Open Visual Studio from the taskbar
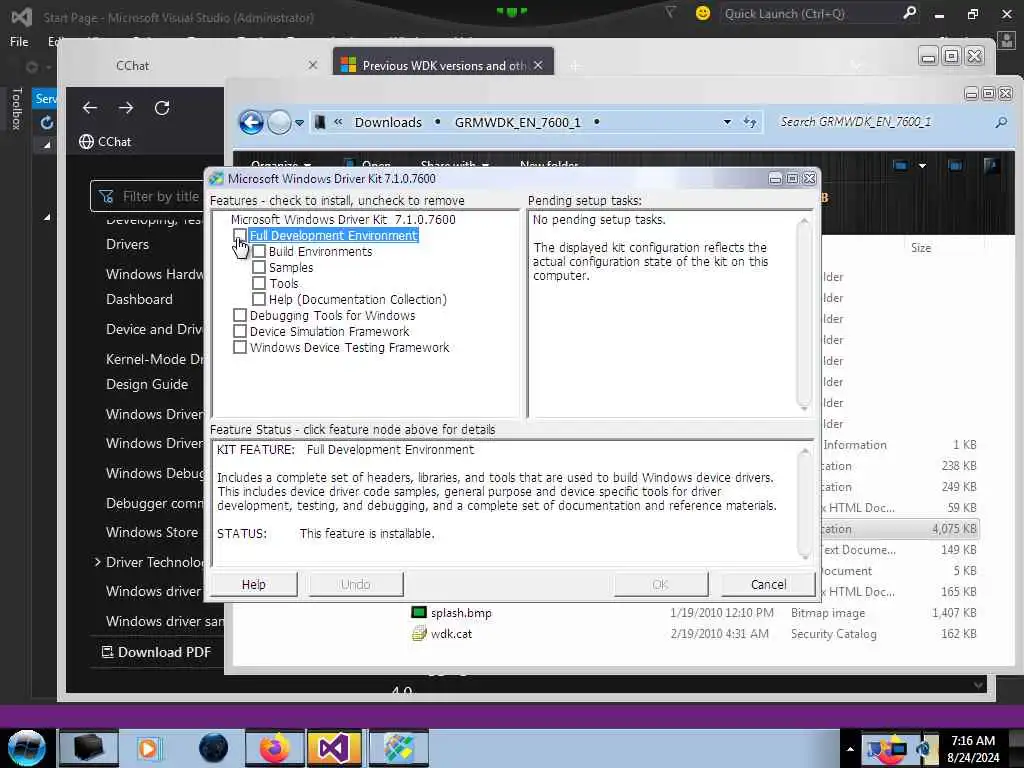The width and height of the screenshot is (1024, 768). 334,748
